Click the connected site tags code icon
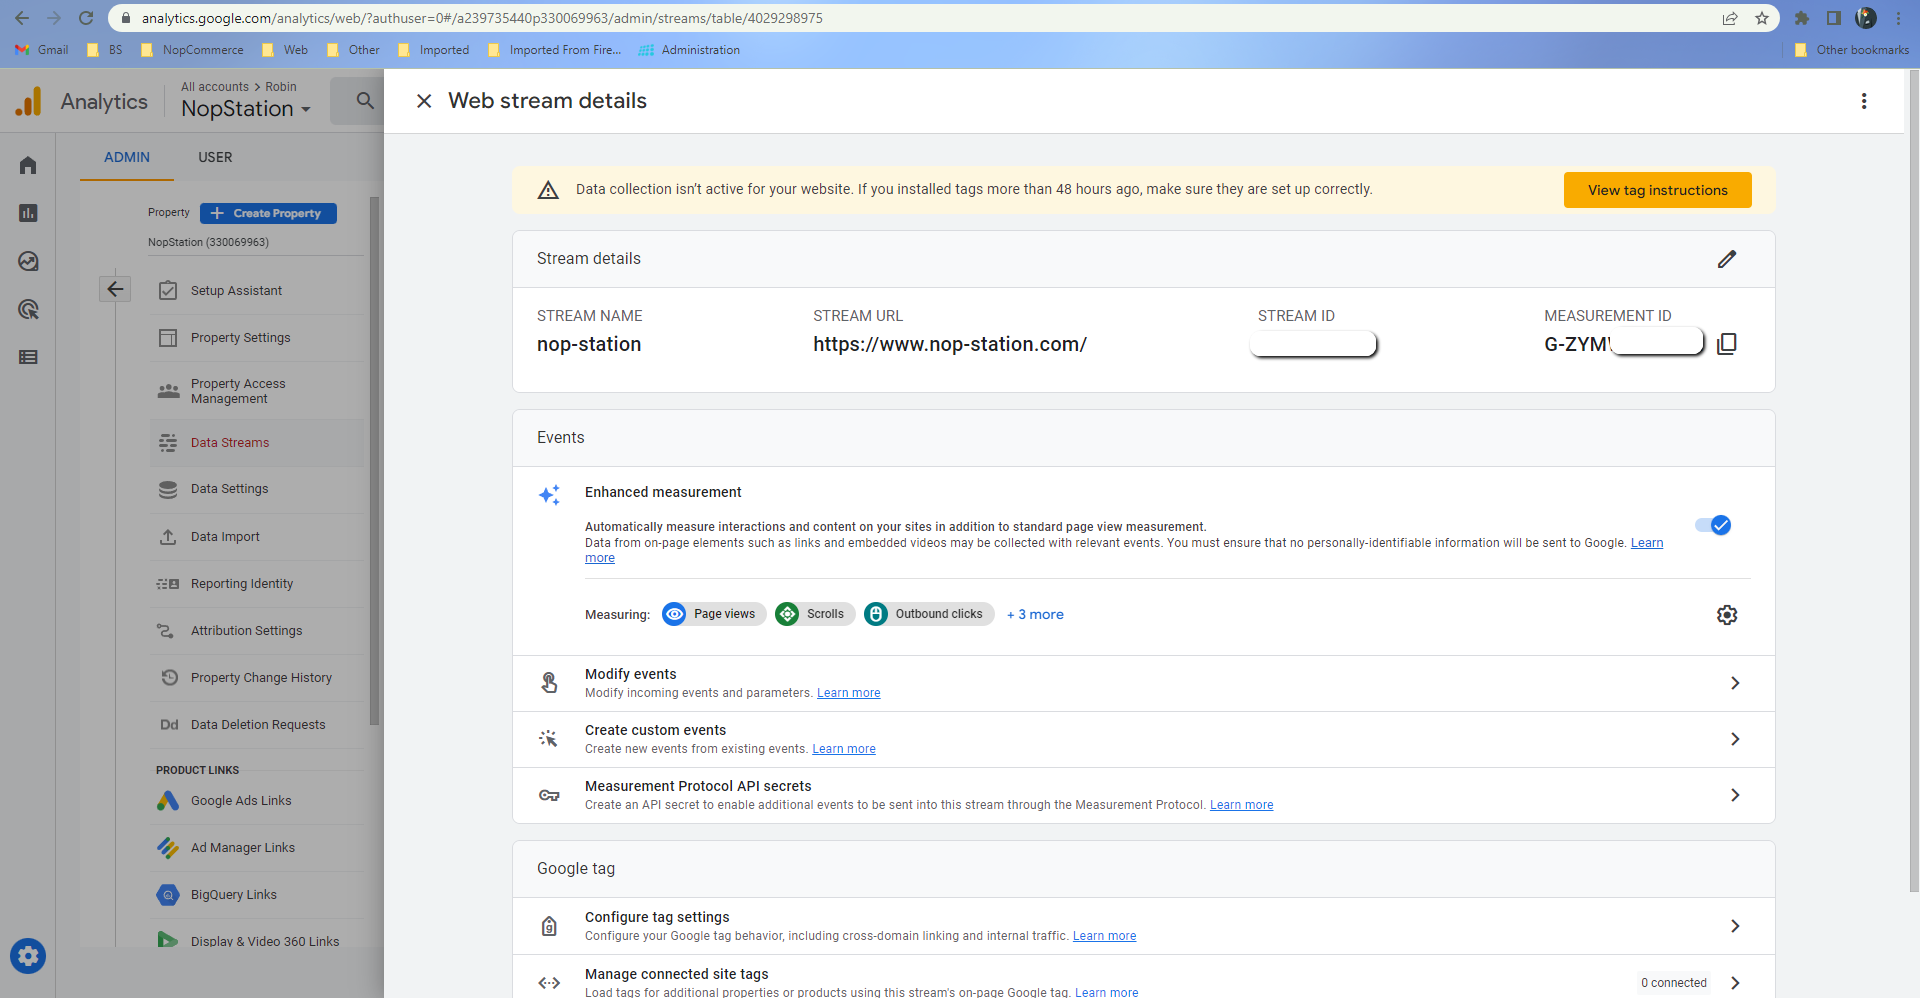The width and height of the screenshot is (1920, 998). [549, 983]
